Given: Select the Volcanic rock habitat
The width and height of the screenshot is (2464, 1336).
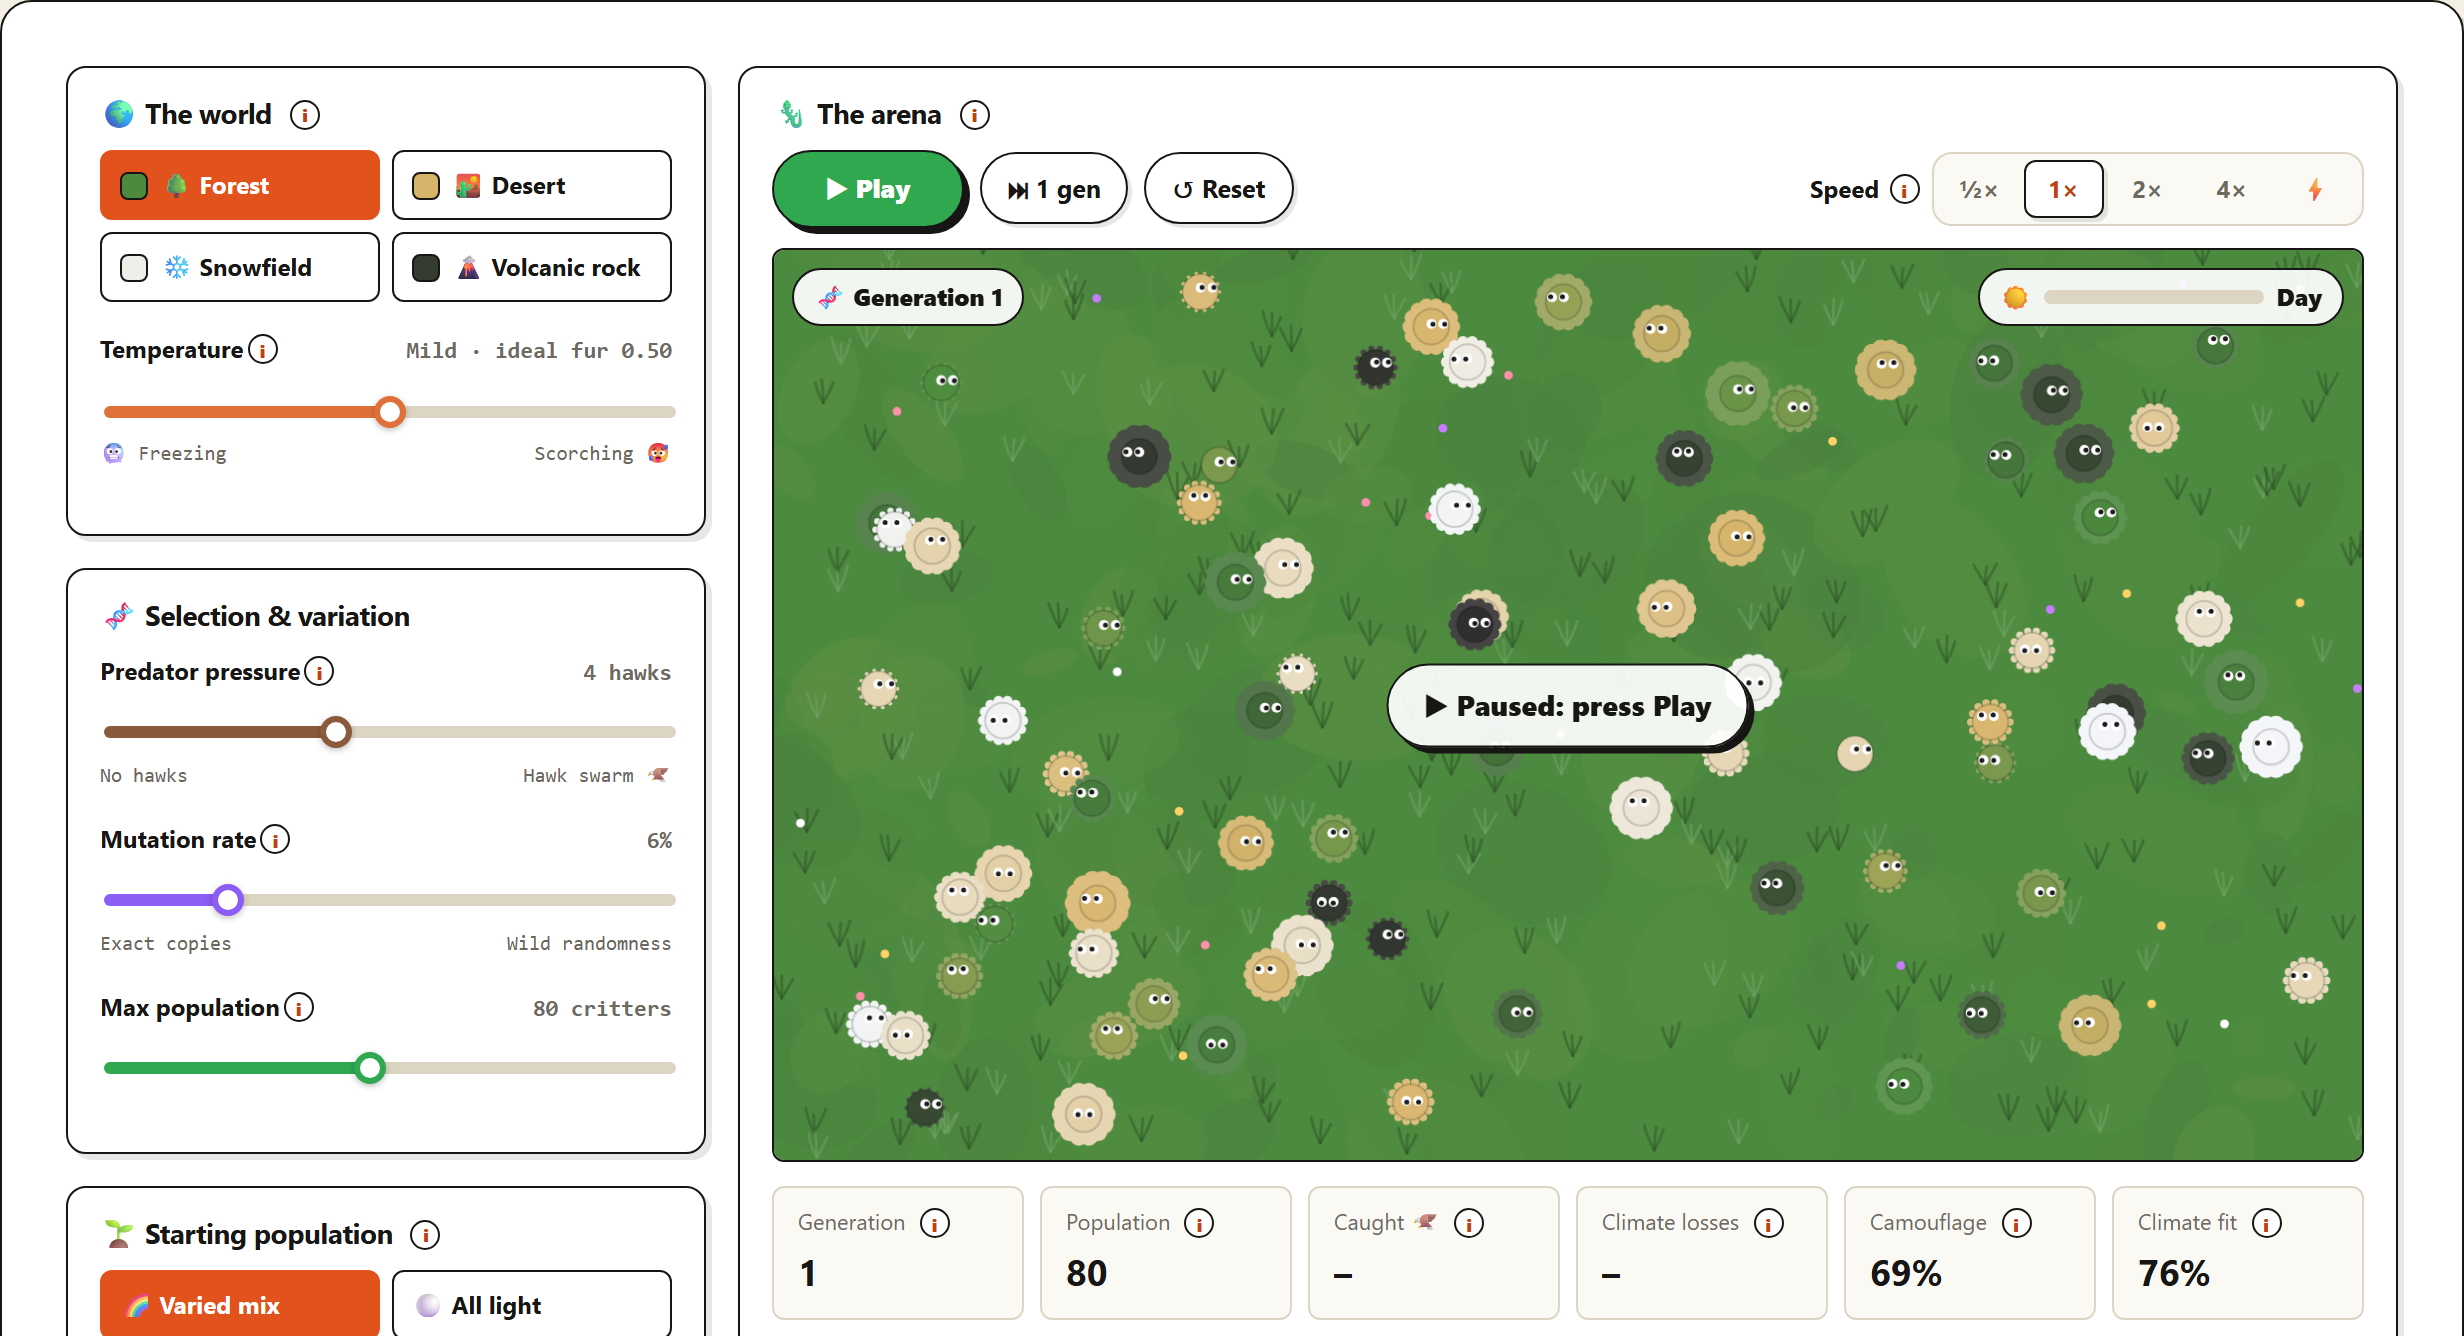Looking at the screenshot, I should pos(532,268).
